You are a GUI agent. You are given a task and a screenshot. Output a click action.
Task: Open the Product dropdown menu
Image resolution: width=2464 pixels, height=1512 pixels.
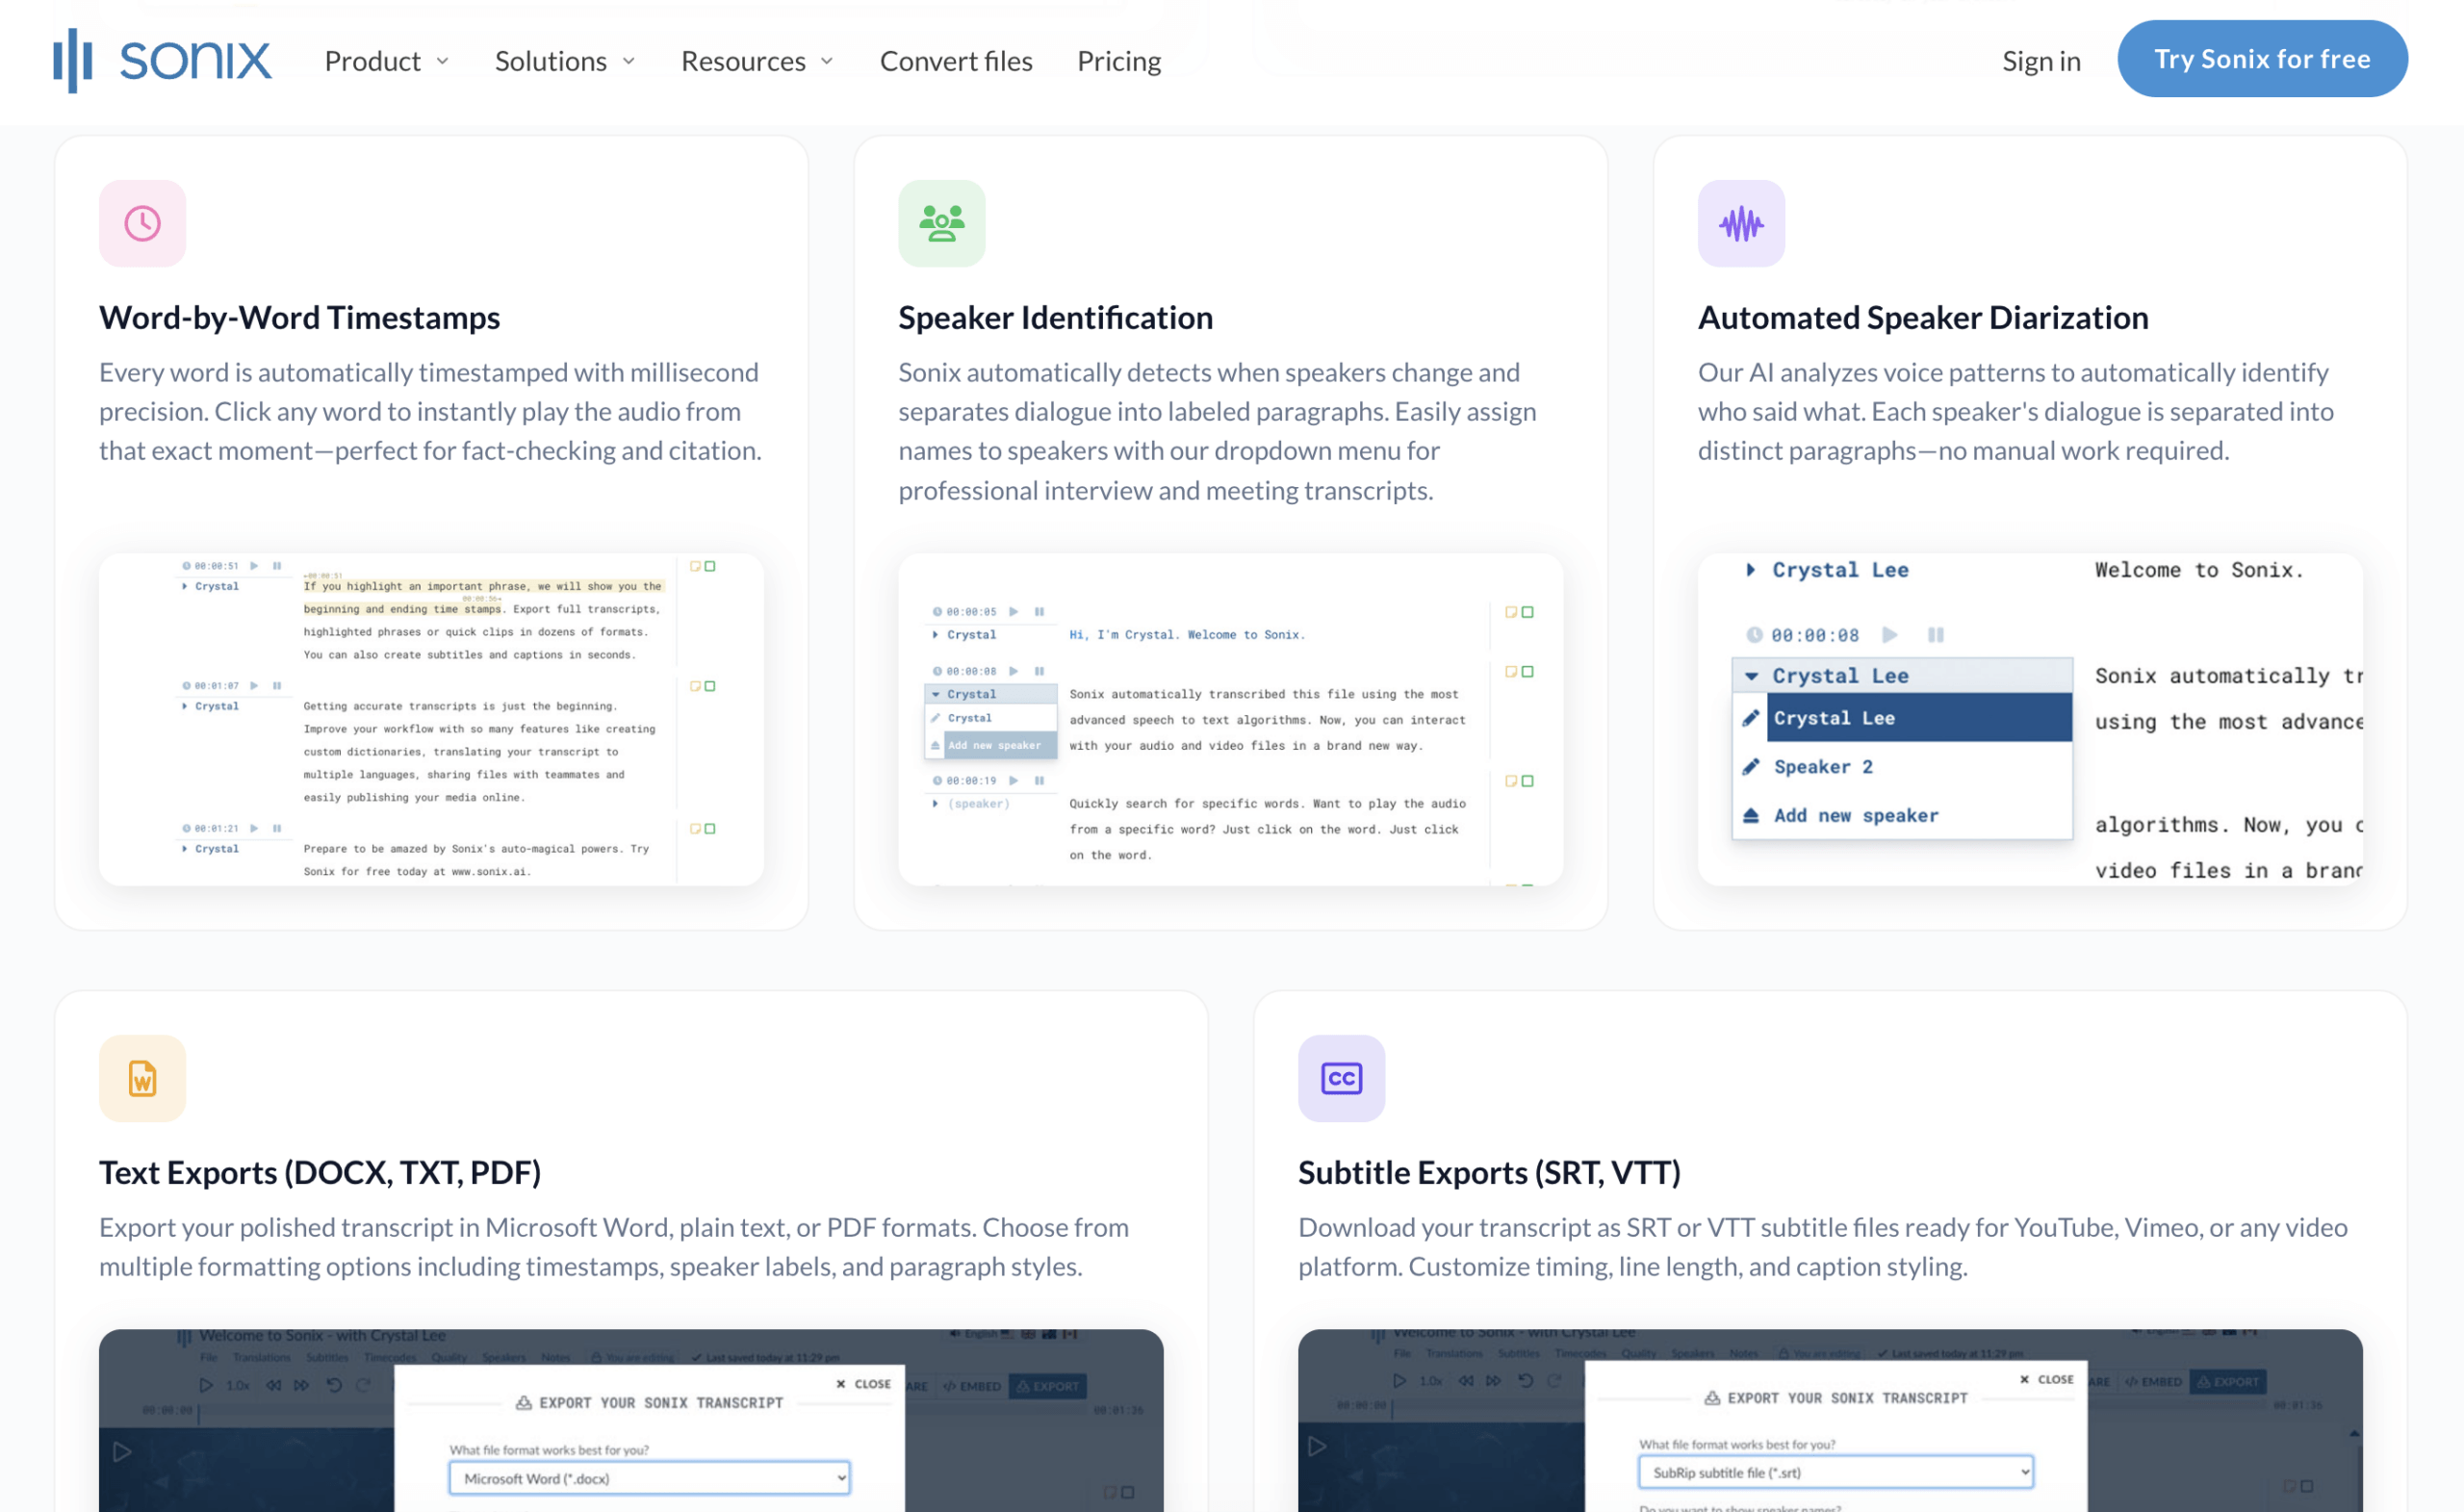[387, 61]
